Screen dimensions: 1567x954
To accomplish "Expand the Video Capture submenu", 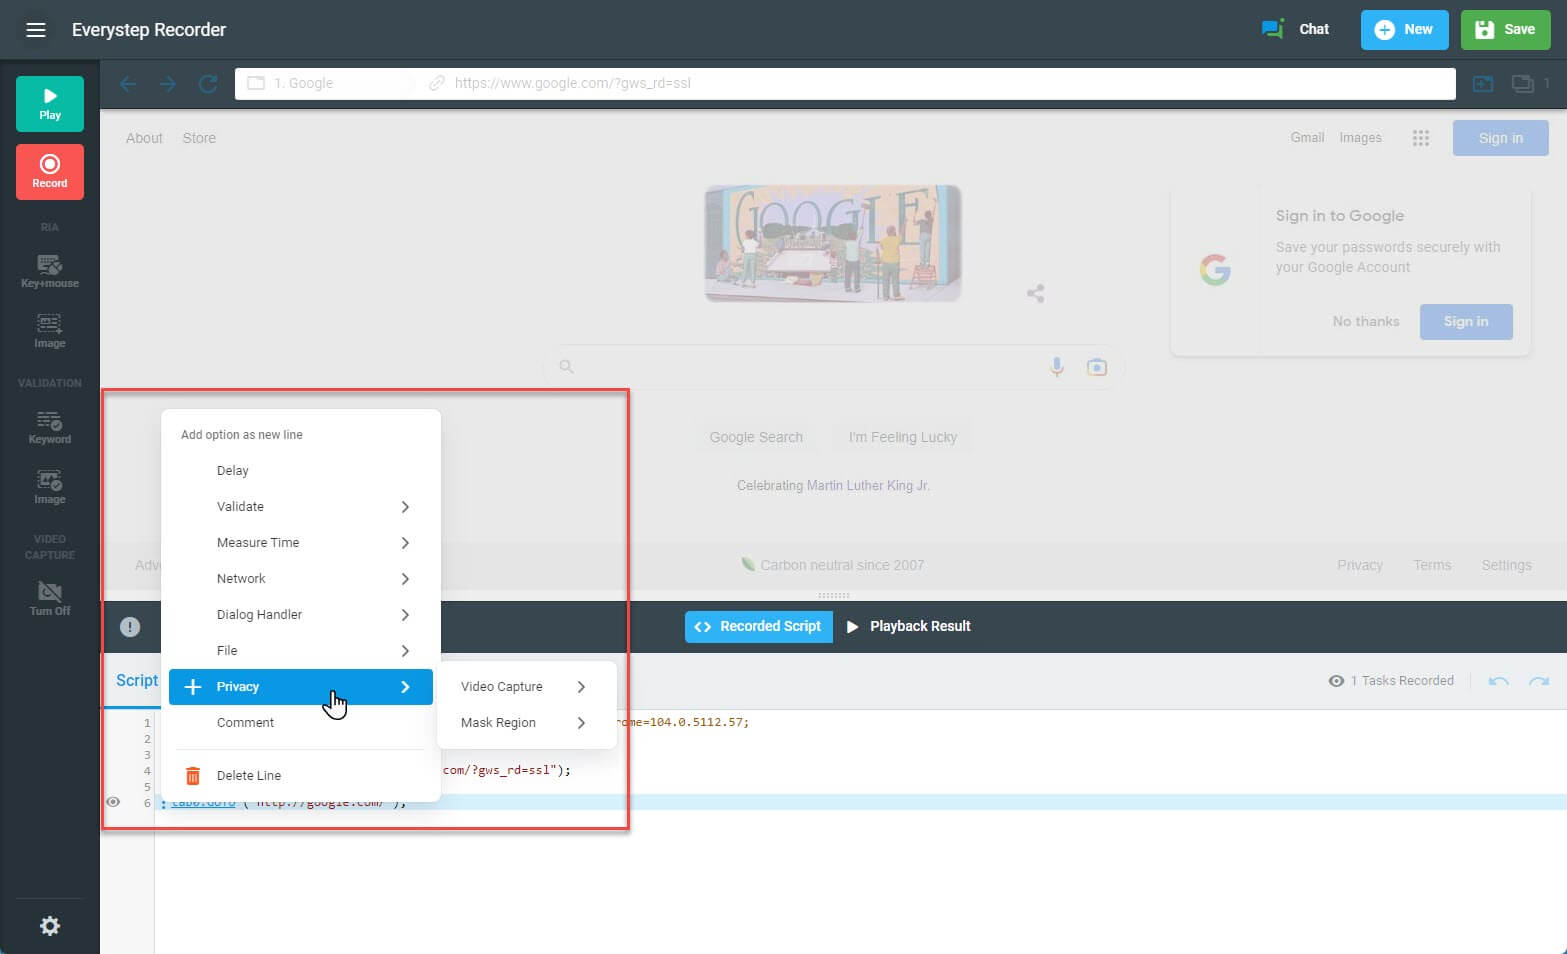I will click(581, 687).
